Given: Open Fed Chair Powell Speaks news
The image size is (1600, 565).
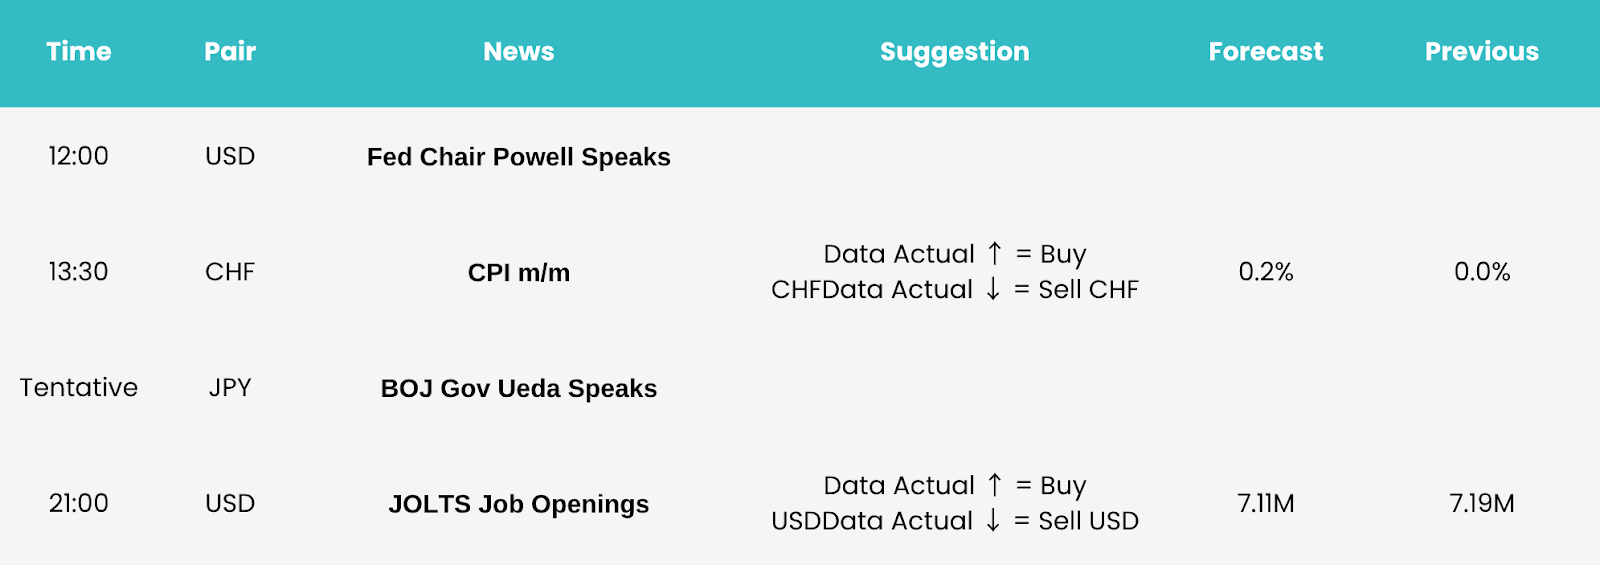Looking at the screenshot, I should coord(519,157).
